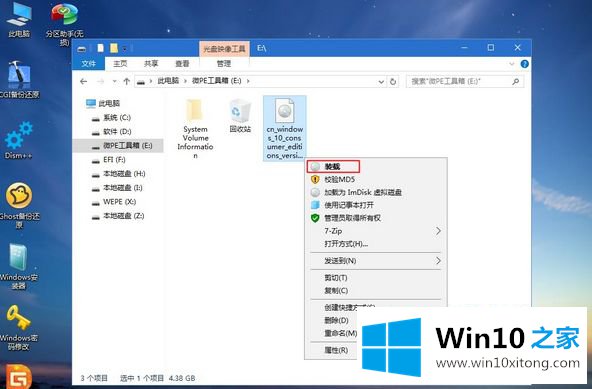Click the chevron after 微PE工具箱 (E:) in address bar
This screenshot has width=592, height=389.
248,81
